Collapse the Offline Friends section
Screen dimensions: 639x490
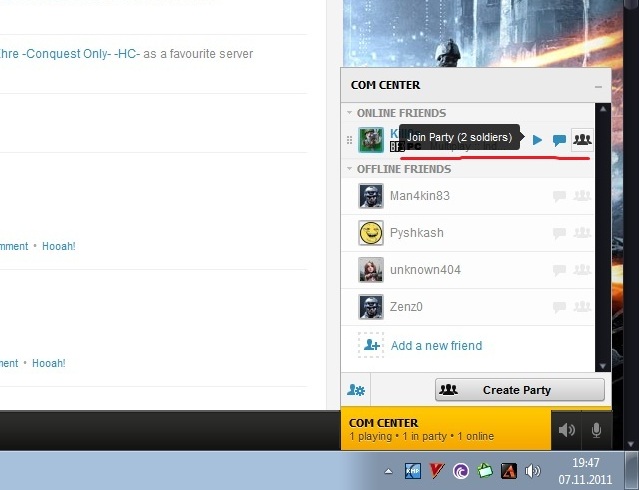(350, 169)
